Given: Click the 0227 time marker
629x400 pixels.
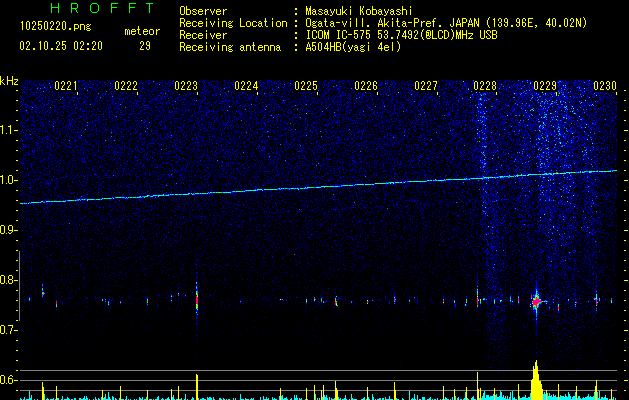Looking at the screenshot, I should (426, 86).
